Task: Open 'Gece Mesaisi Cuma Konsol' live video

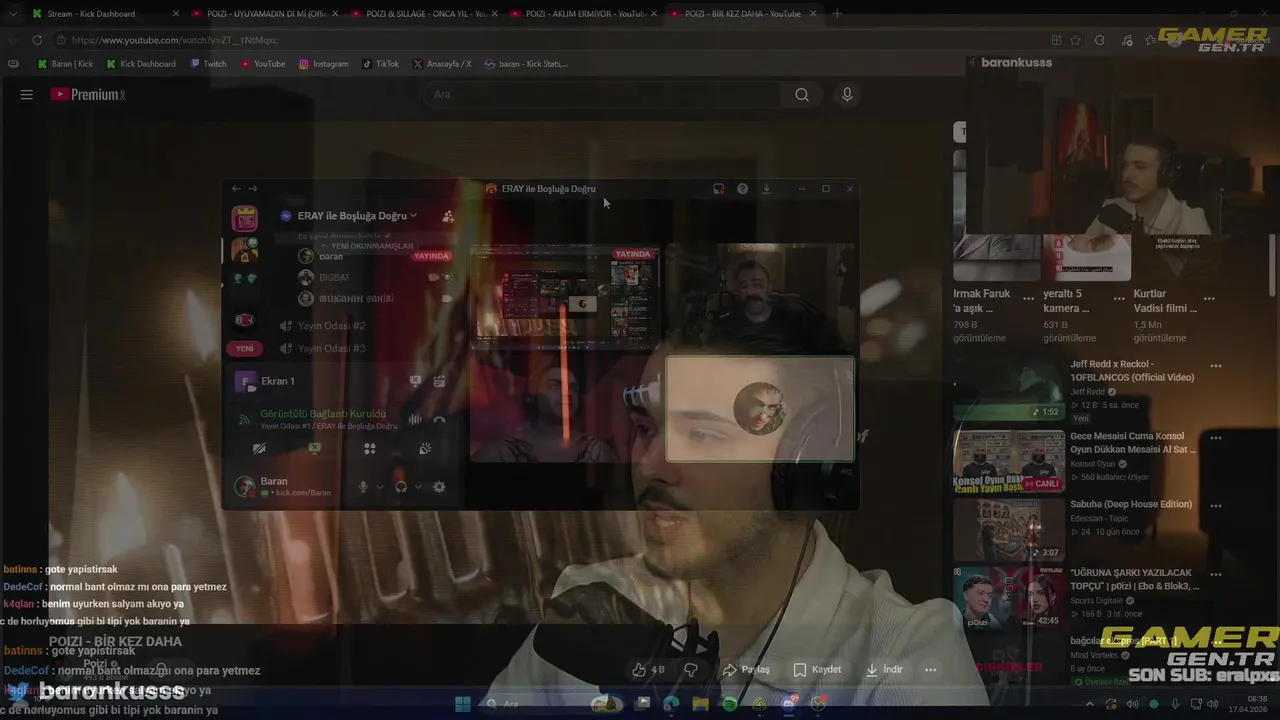Action: 1009,461
